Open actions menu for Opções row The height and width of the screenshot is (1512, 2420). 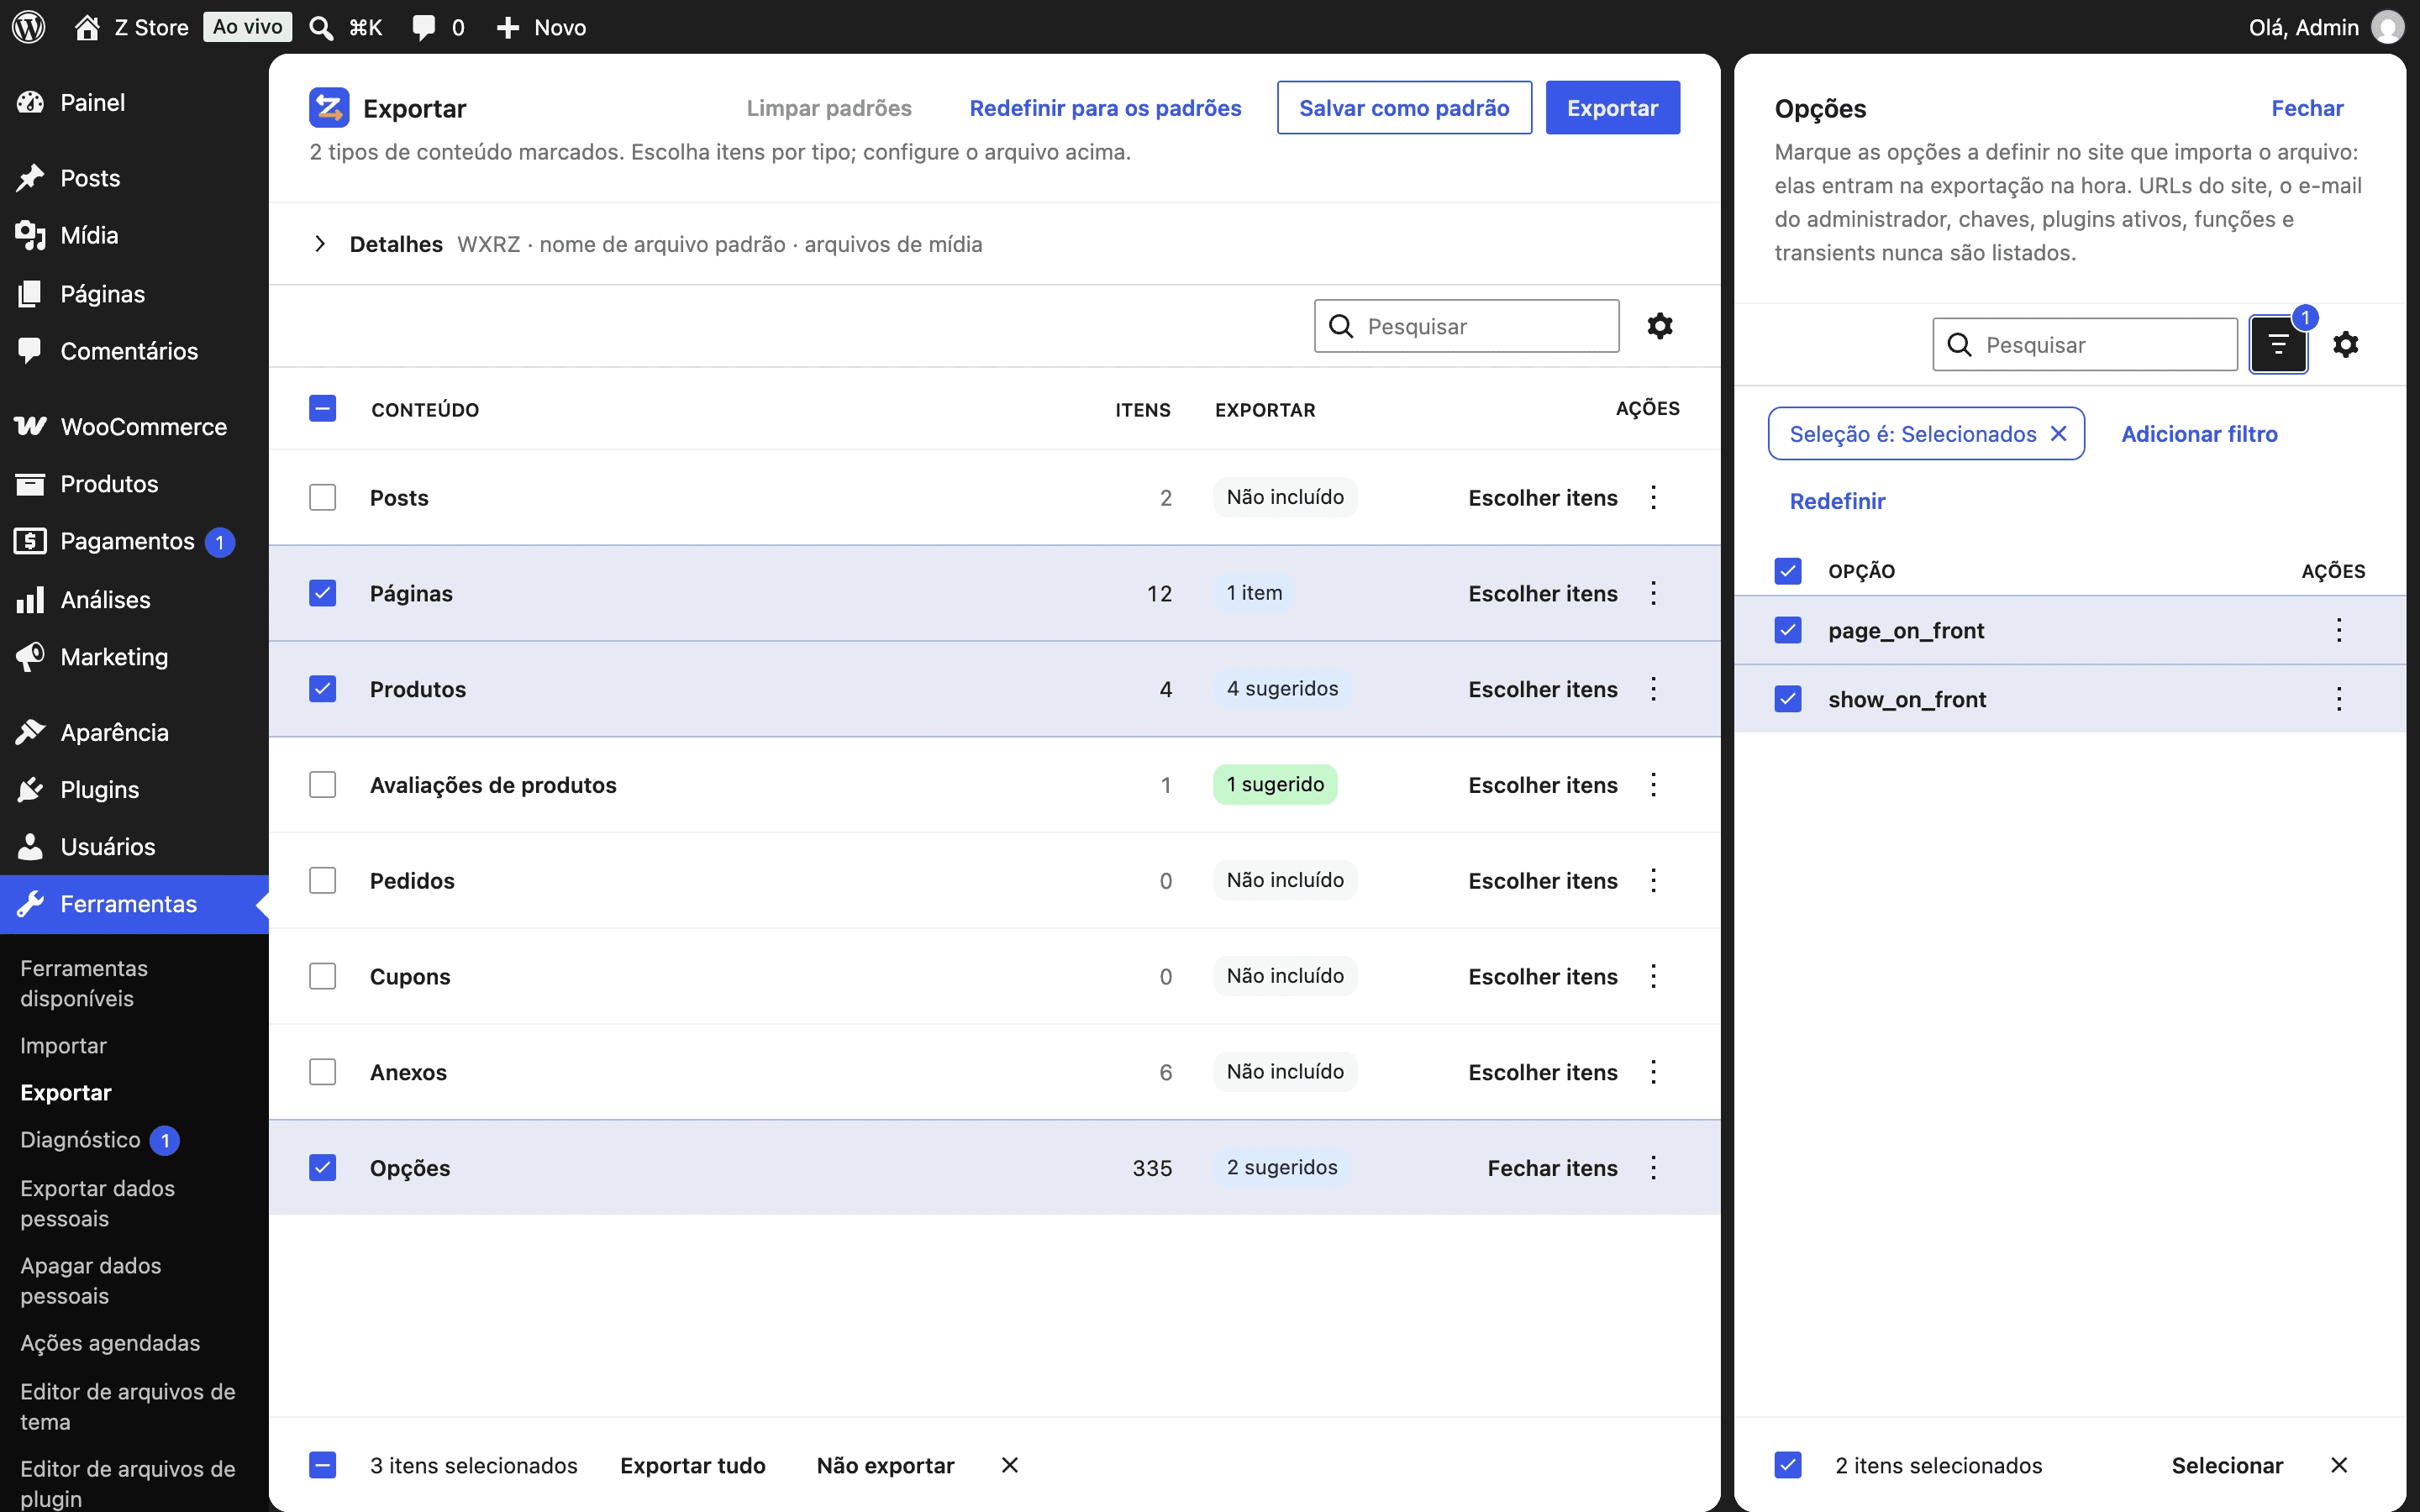1654,1168
